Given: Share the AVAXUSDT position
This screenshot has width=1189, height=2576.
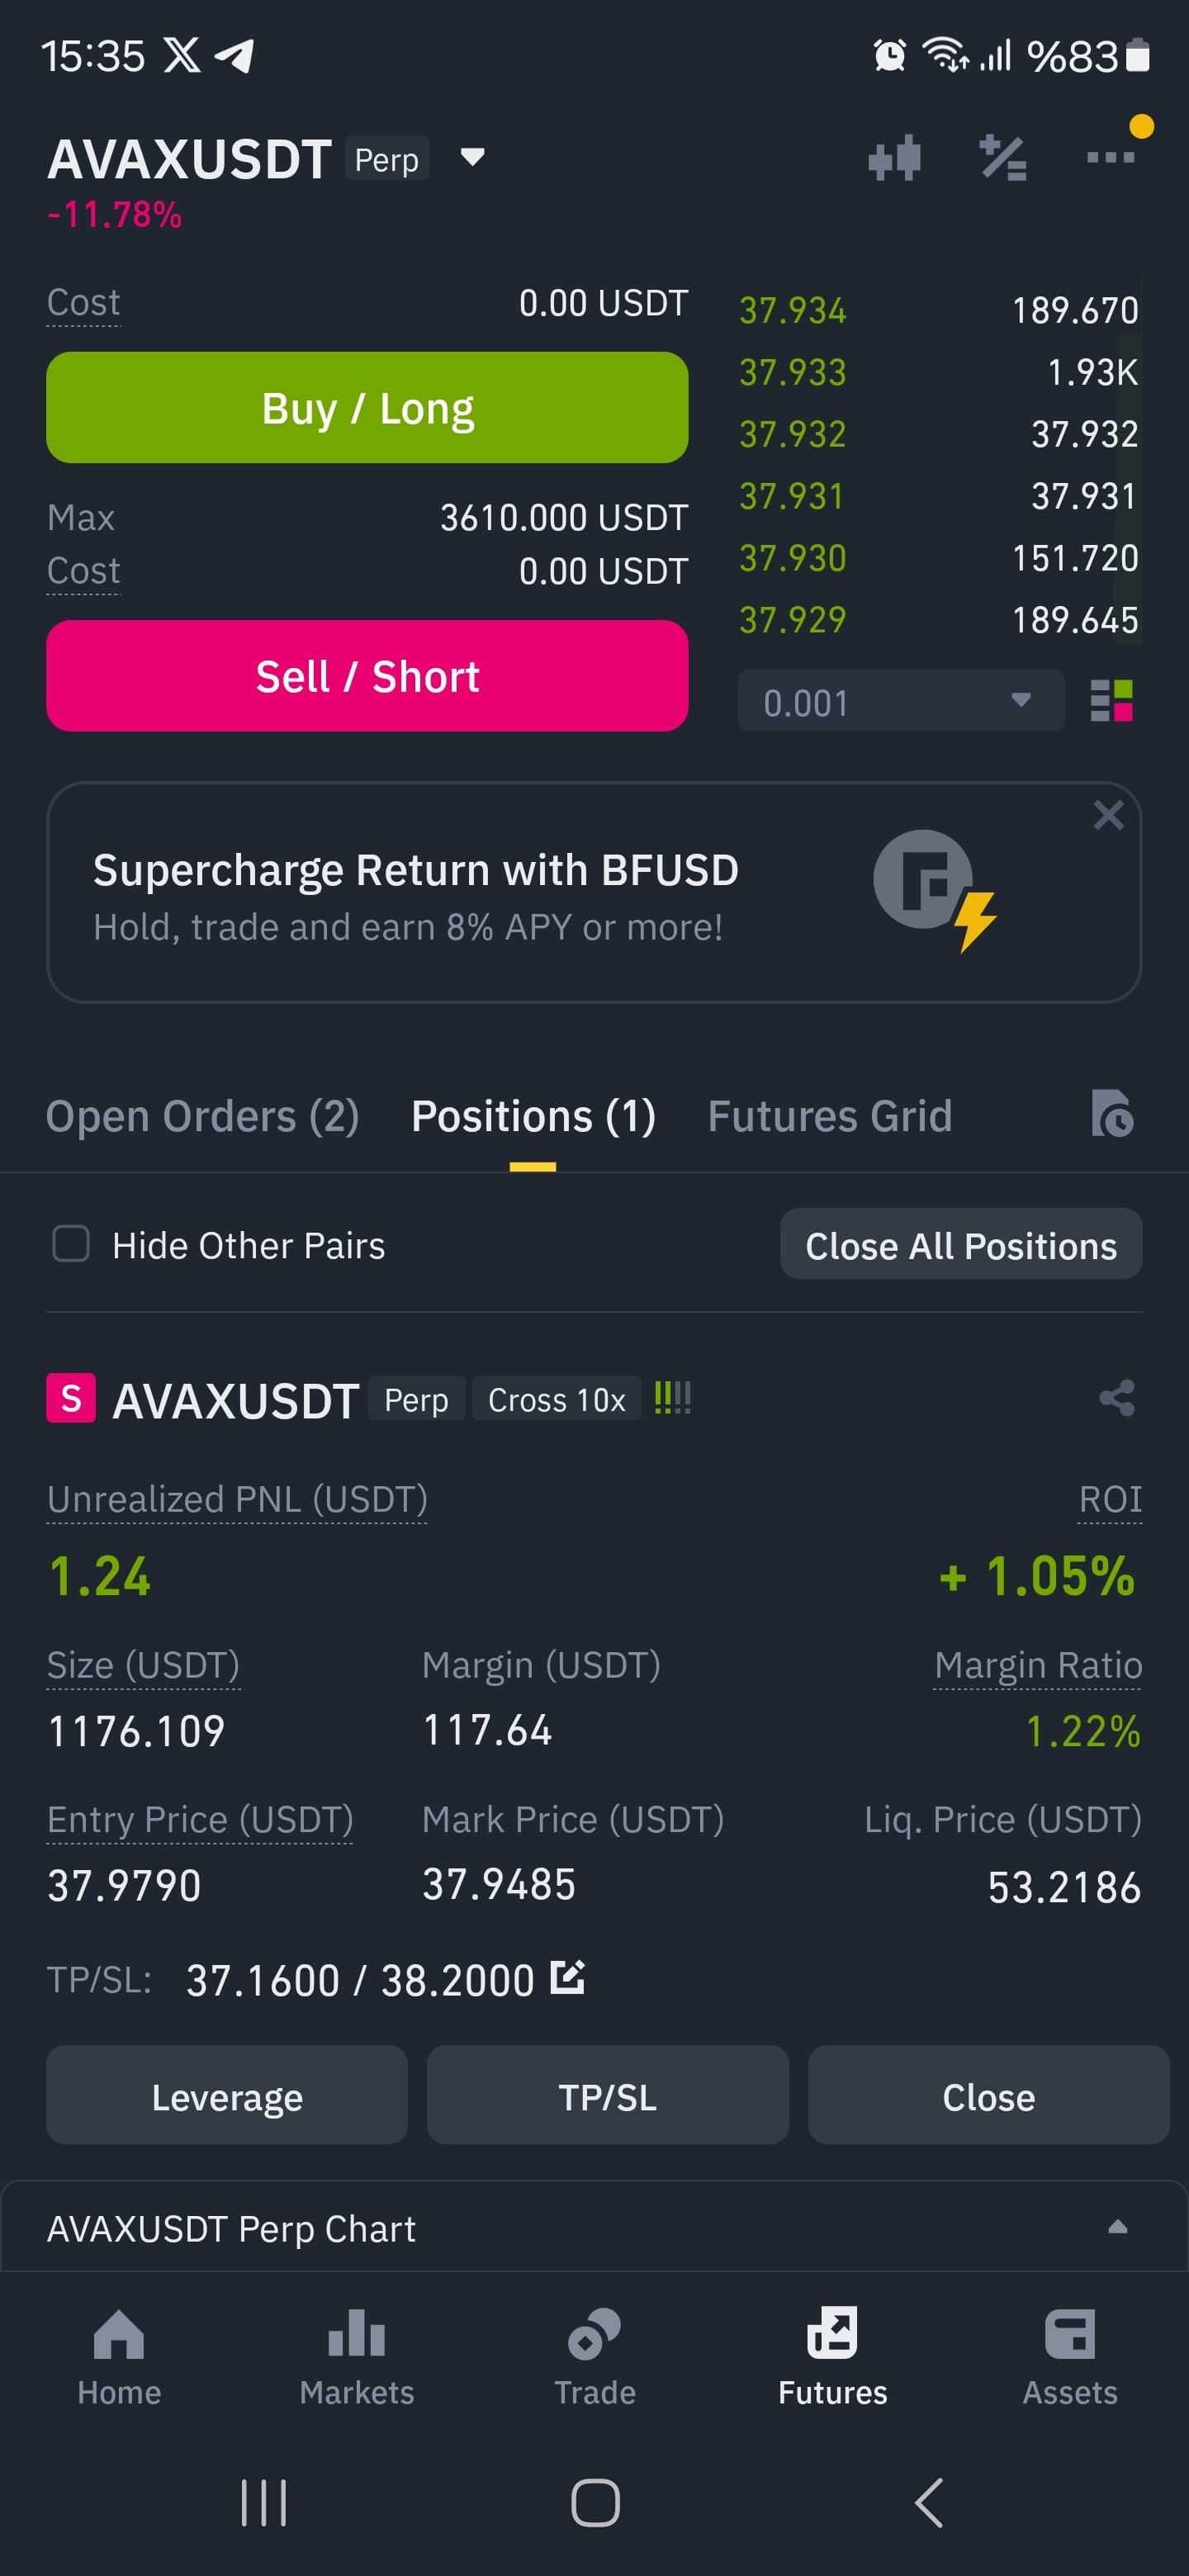Looking at the screenshot, I should (x=1116, y=1398).
